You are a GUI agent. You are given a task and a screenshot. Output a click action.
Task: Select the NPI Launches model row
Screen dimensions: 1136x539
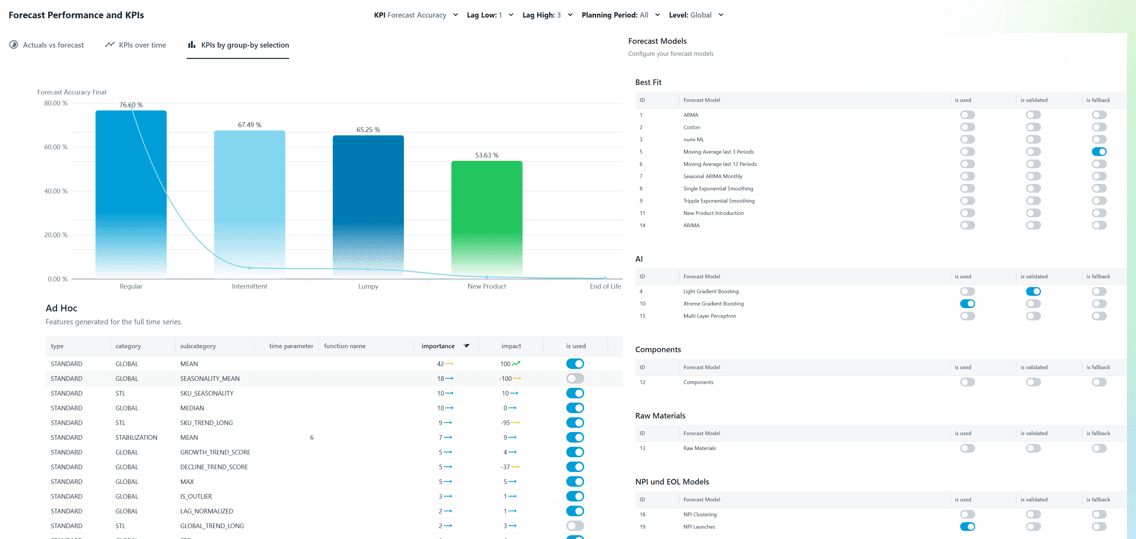700,527
